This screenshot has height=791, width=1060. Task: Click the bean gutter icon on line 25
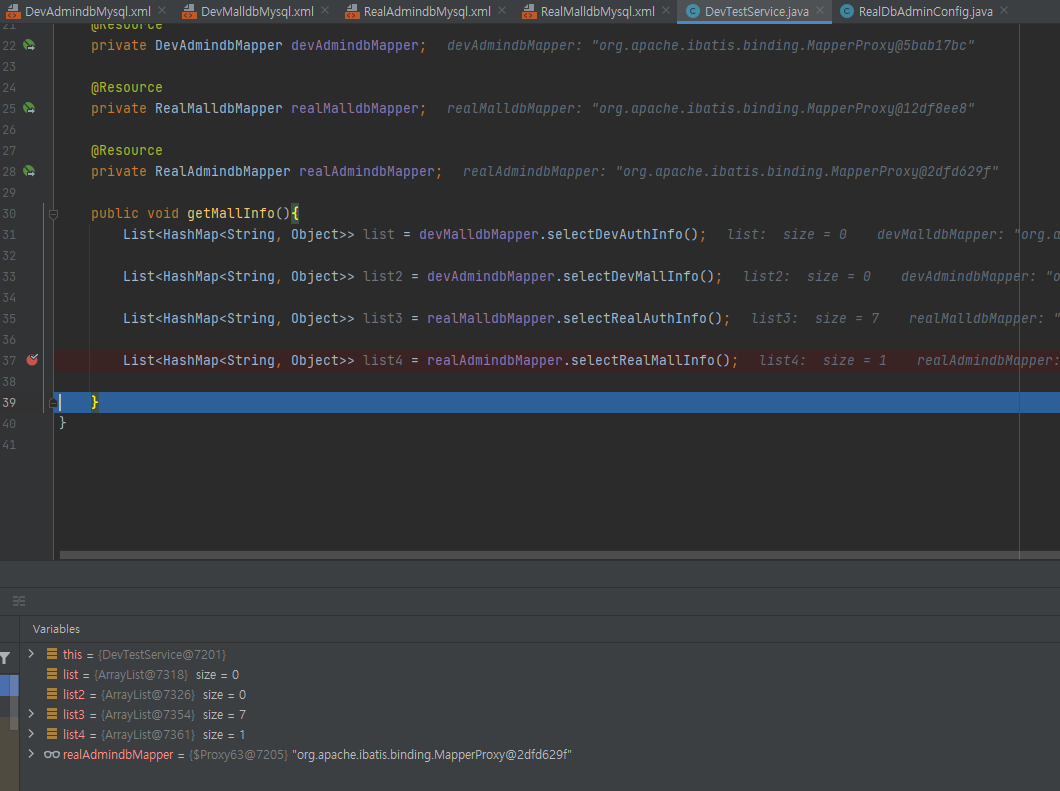click(x=29, y=108)
